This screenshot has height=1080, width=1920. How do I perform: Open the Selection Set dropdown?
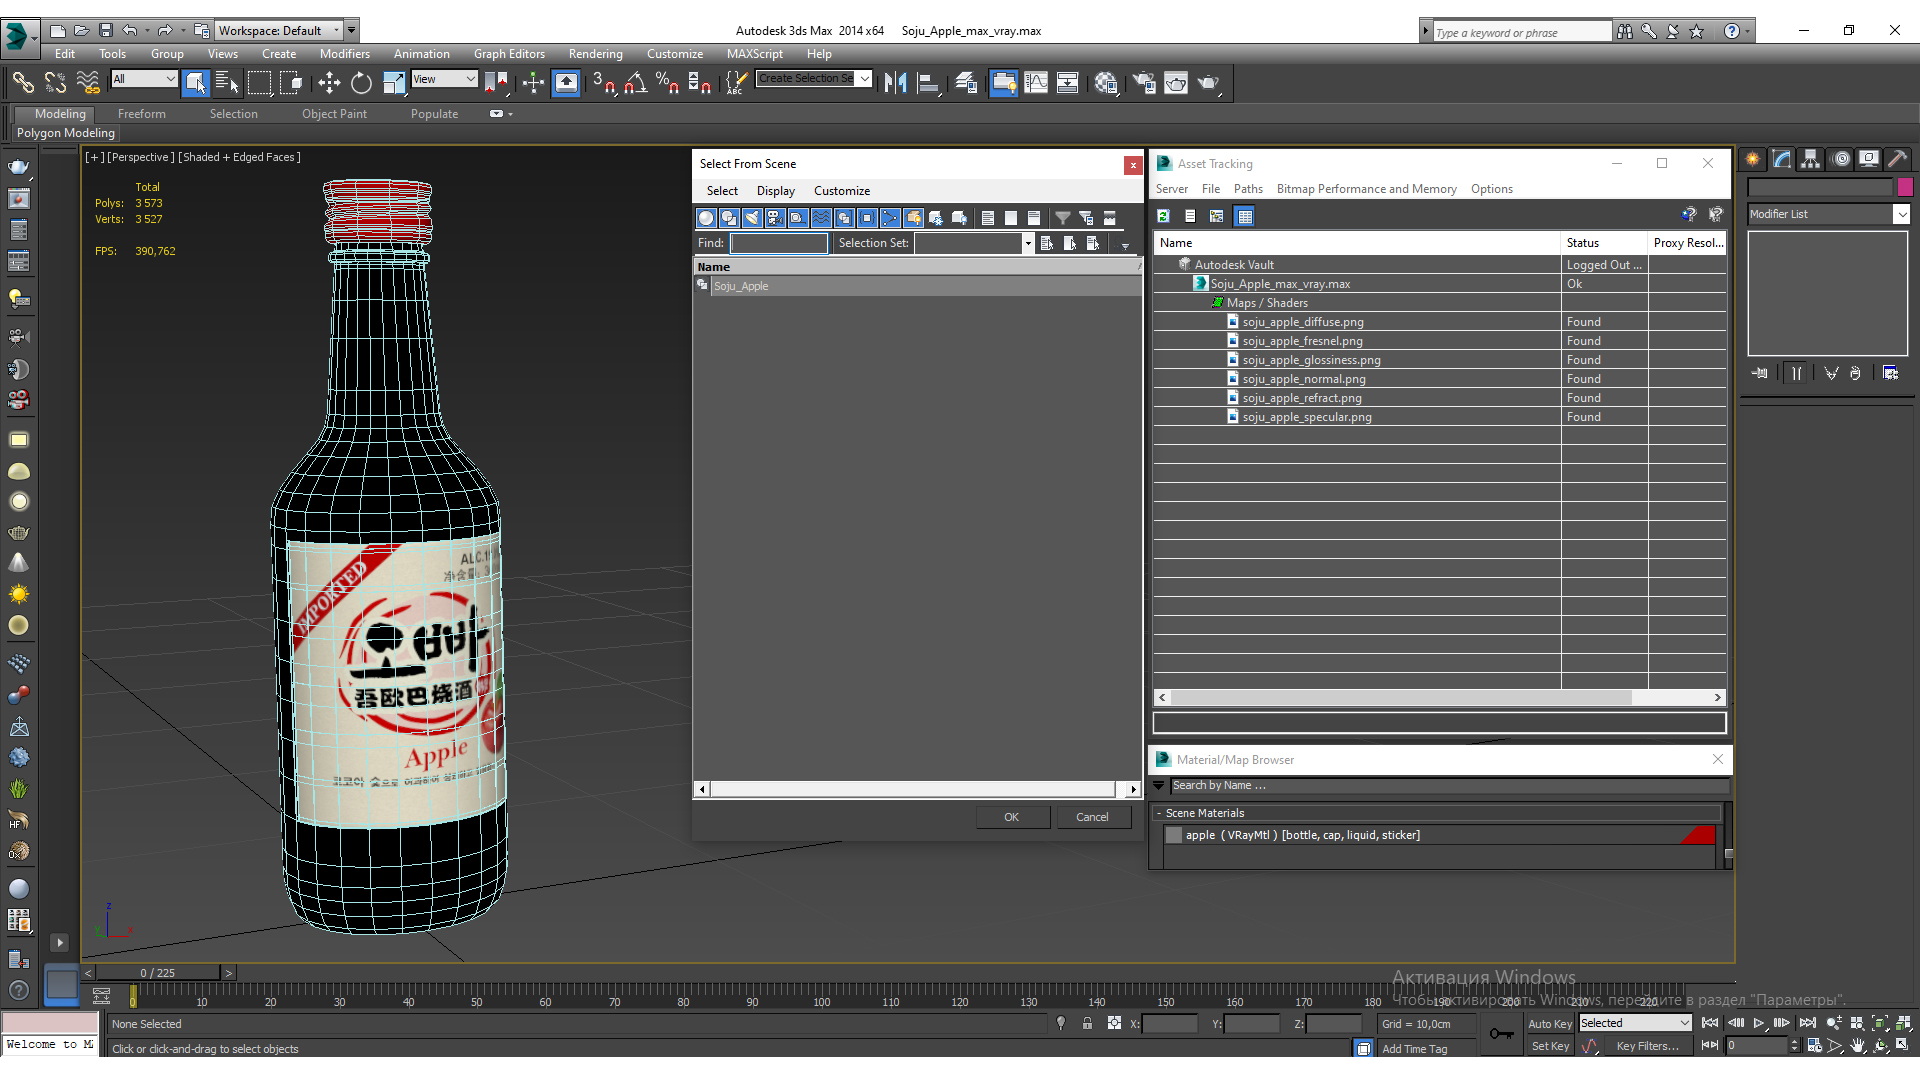1029,243
